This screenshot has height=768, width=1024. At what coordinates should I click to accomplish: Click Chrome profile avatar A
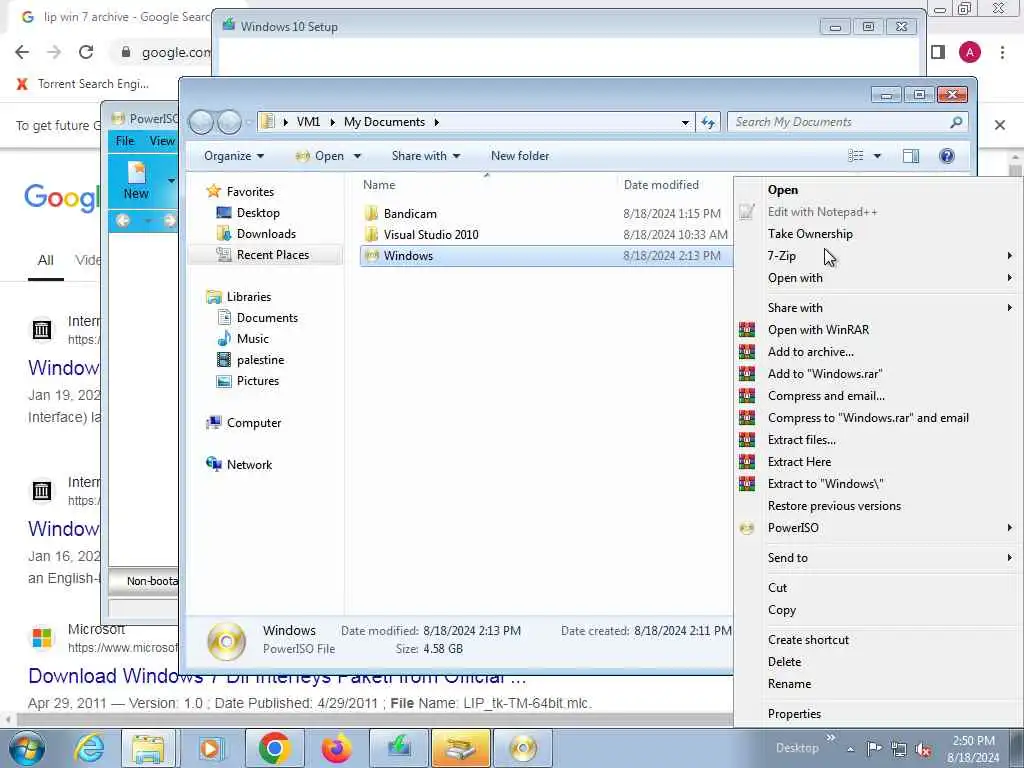(x=970, y=52)
